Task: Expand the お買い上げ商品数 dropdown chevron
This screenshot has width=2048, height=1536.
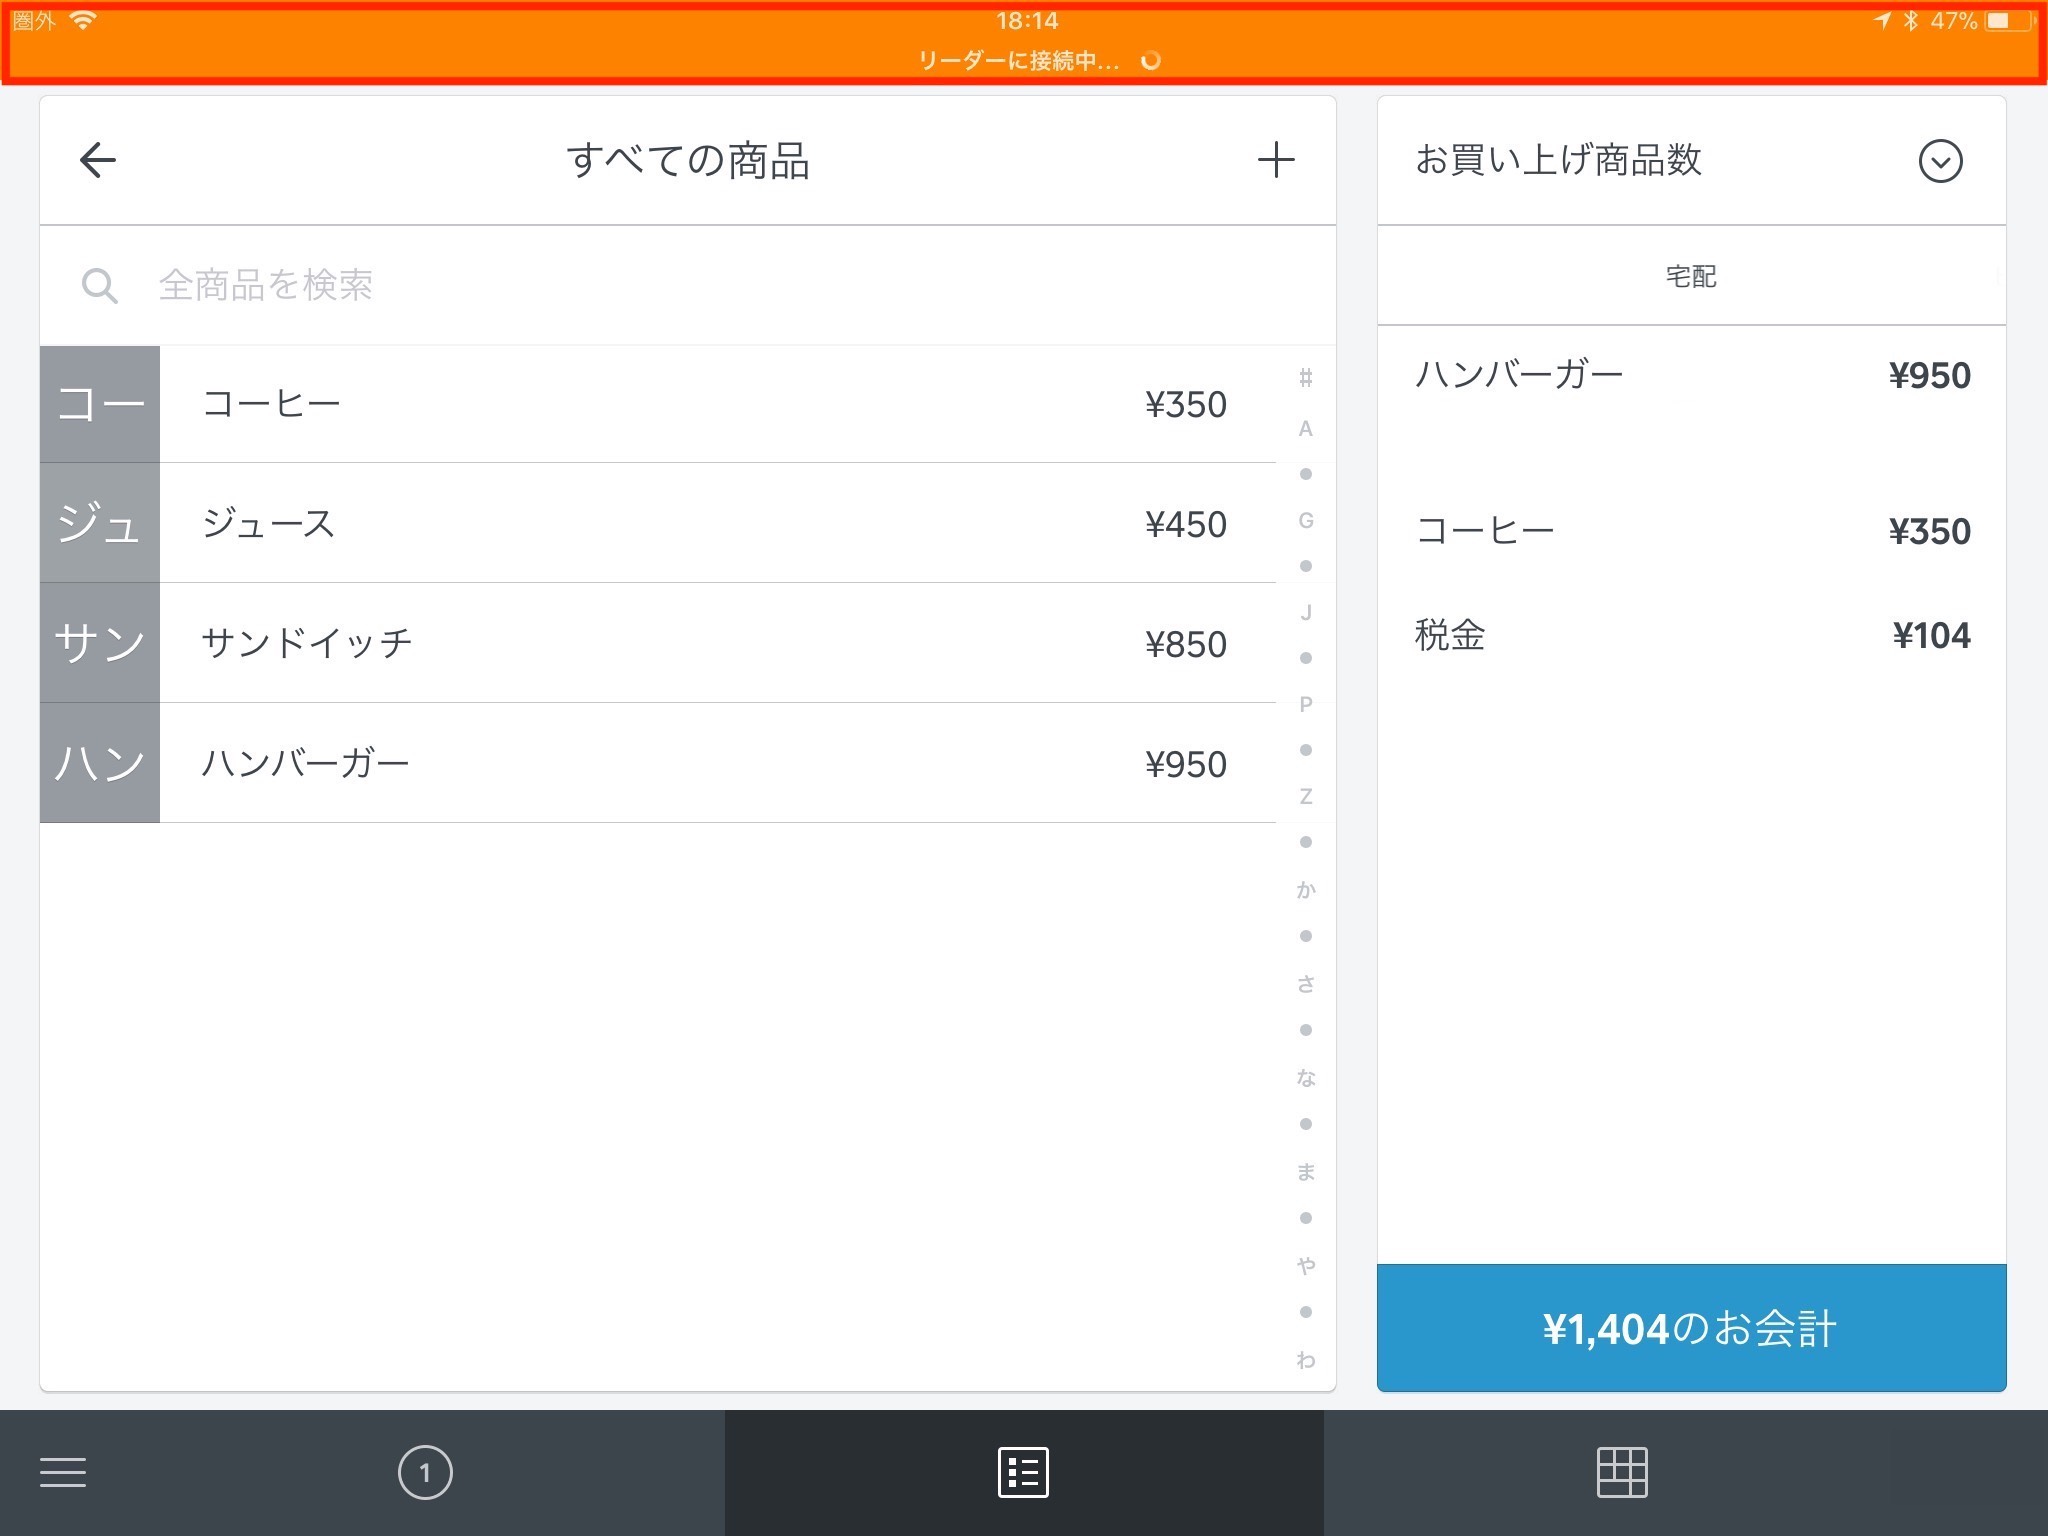Action: tap(1940, 161)
